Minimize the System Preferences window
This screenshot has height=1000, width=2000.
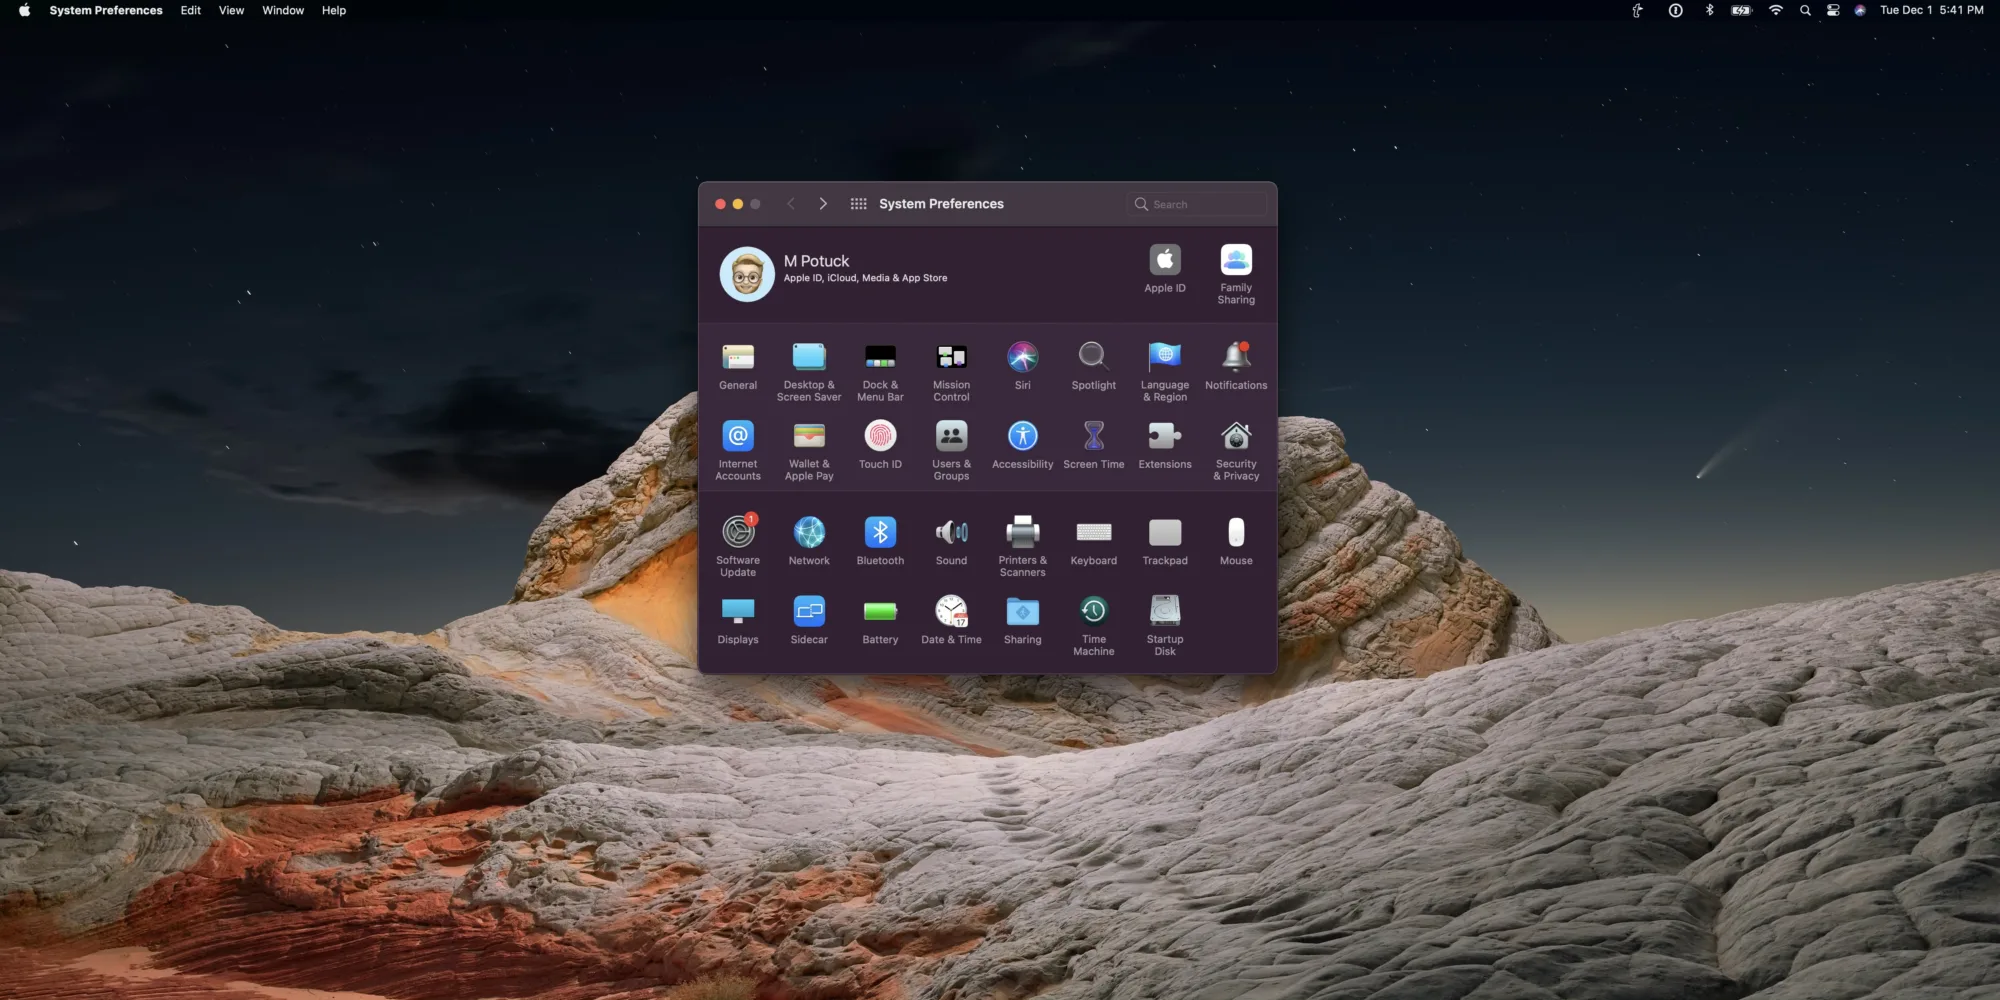coord(738,204)
